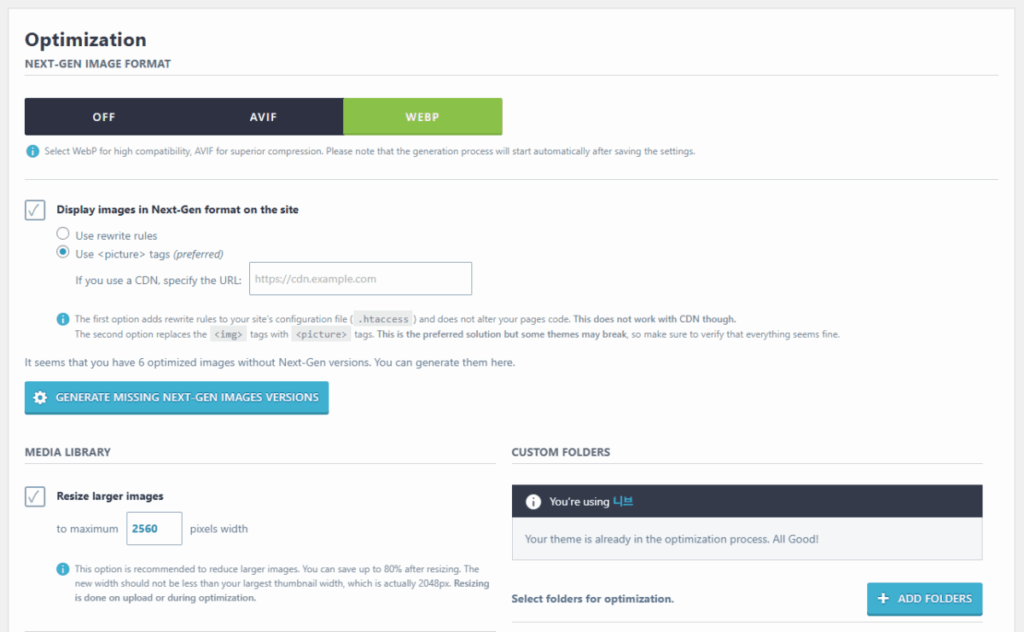Click the 'Resize larger images' label
This screenshot has width=1024, height=632.
pos(110,496)
